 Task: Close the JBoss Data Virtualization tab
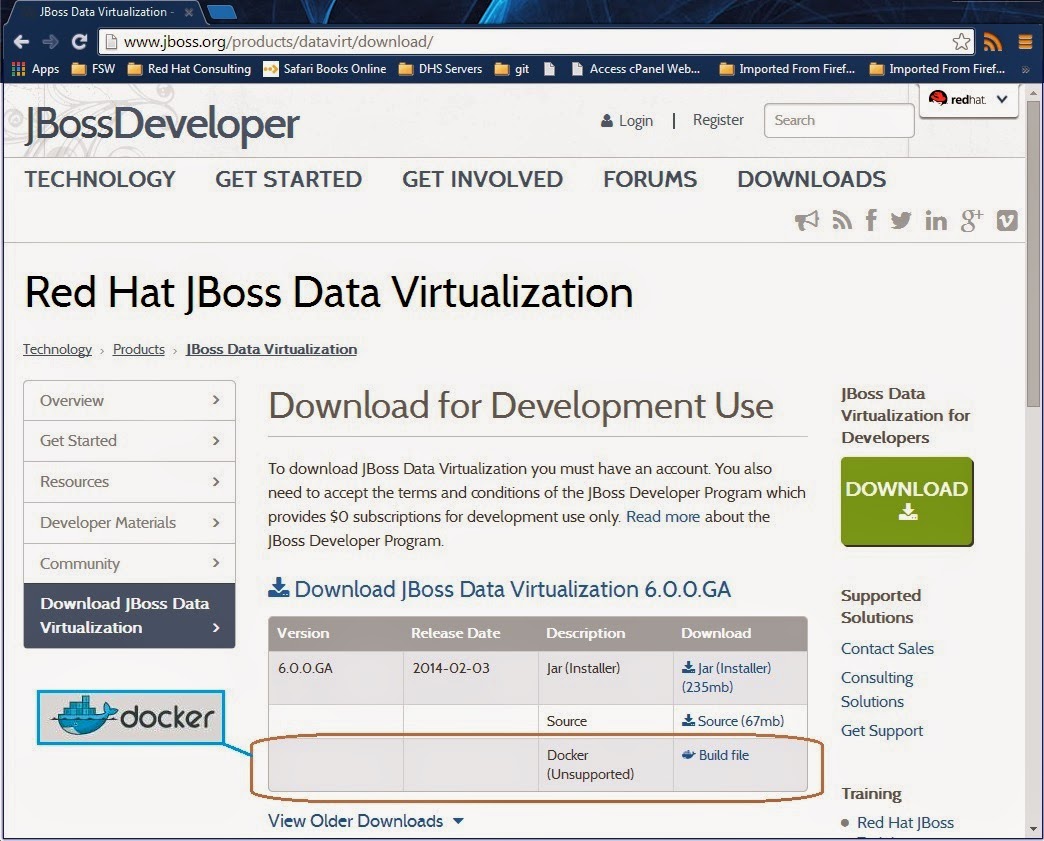pyautogui.click(x=188, y=12)
